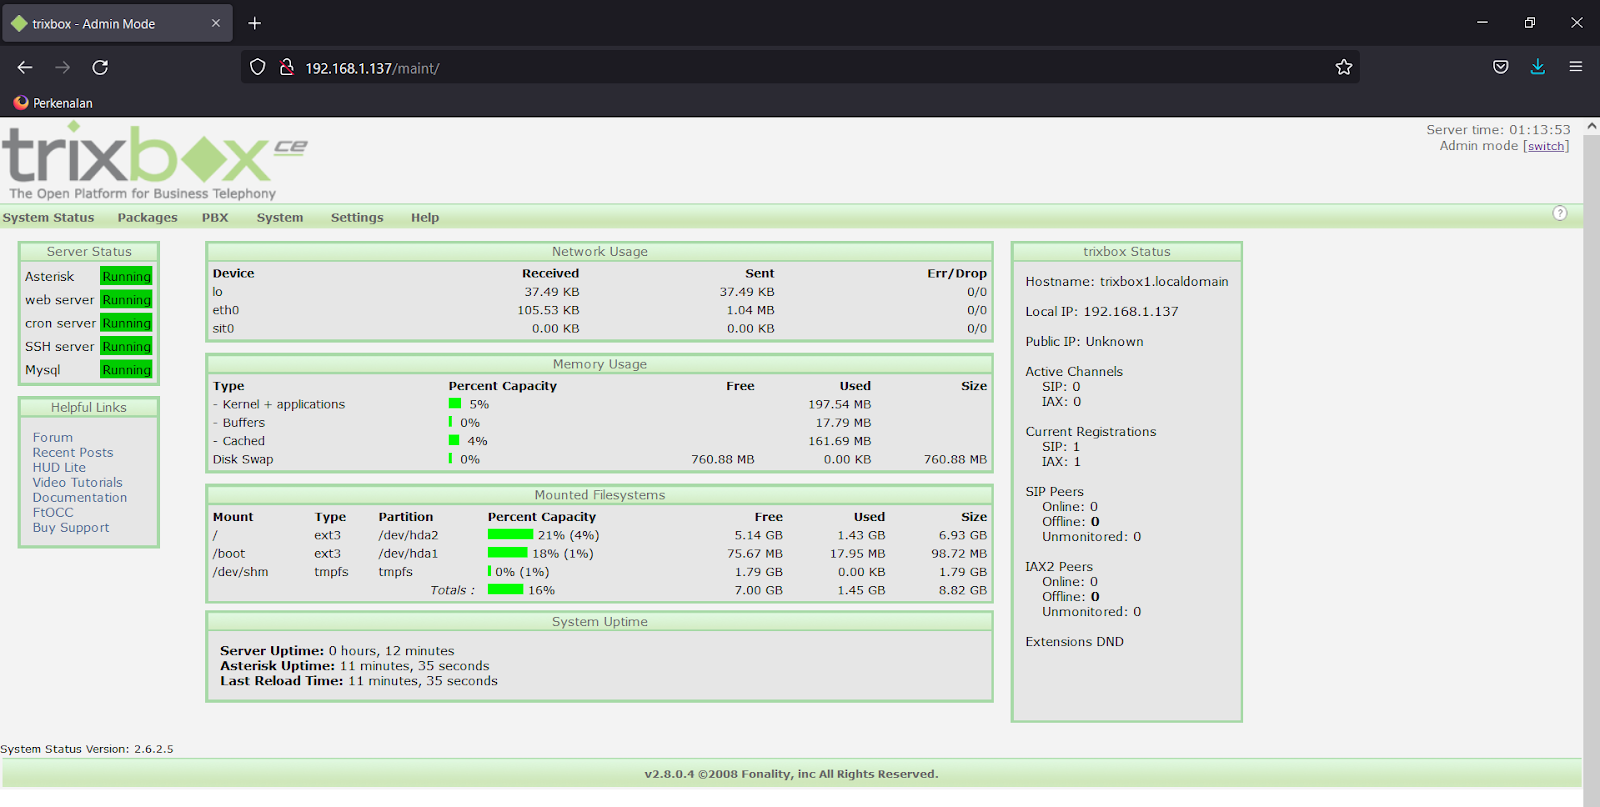Open the Forum helpful link
The image size is (1600, 807).
tap(52, 437)
